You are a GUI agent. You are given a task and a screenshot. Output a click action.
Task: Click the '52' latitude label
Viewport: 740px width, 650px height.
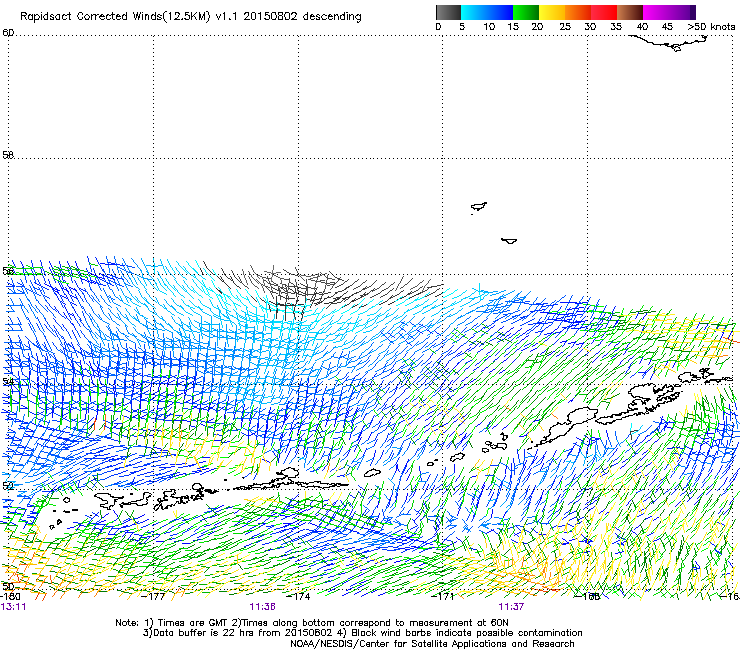click(7, 486)
